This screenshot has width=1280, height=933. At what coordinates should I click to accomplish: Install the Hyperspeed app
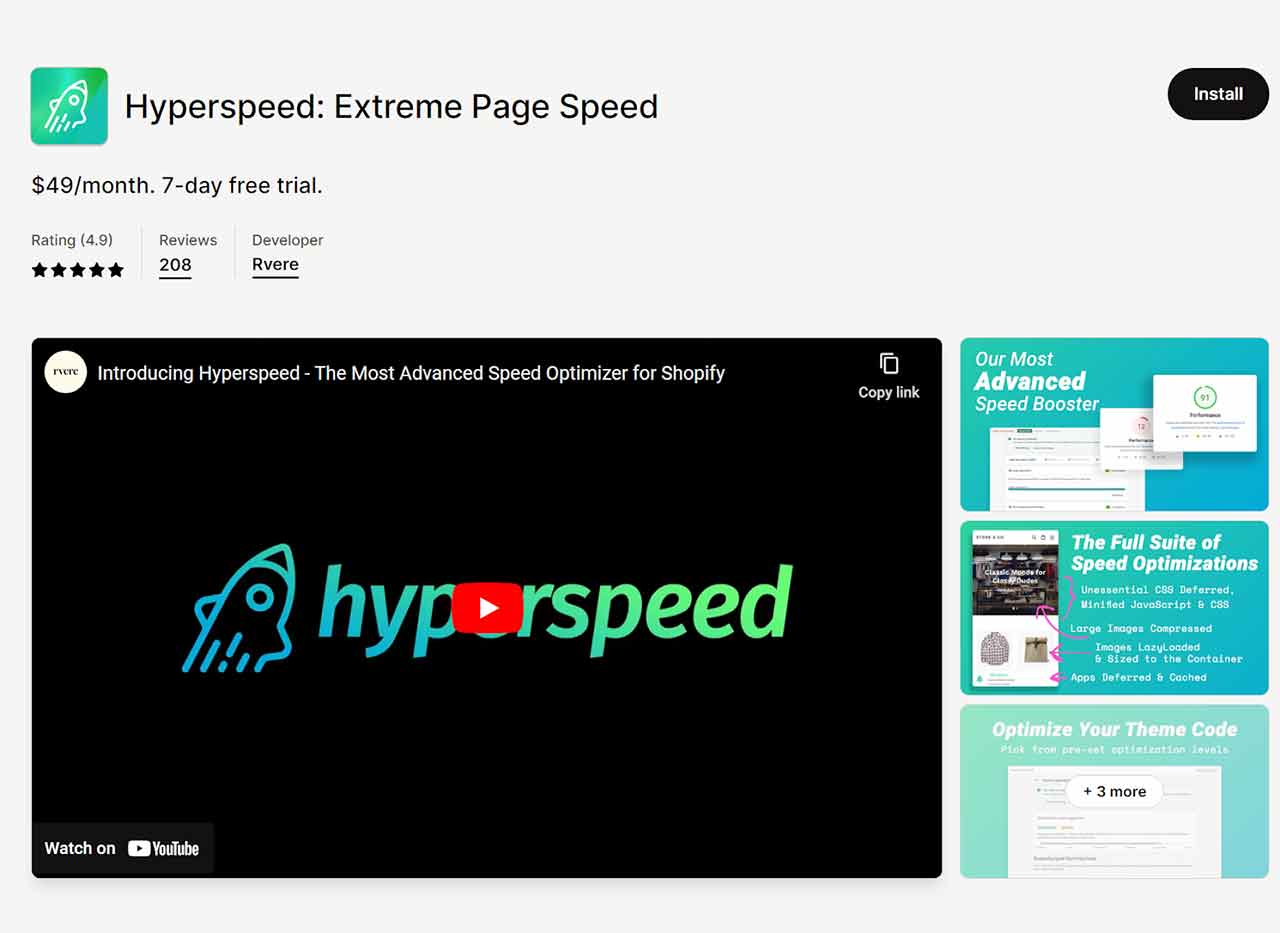1218,94
